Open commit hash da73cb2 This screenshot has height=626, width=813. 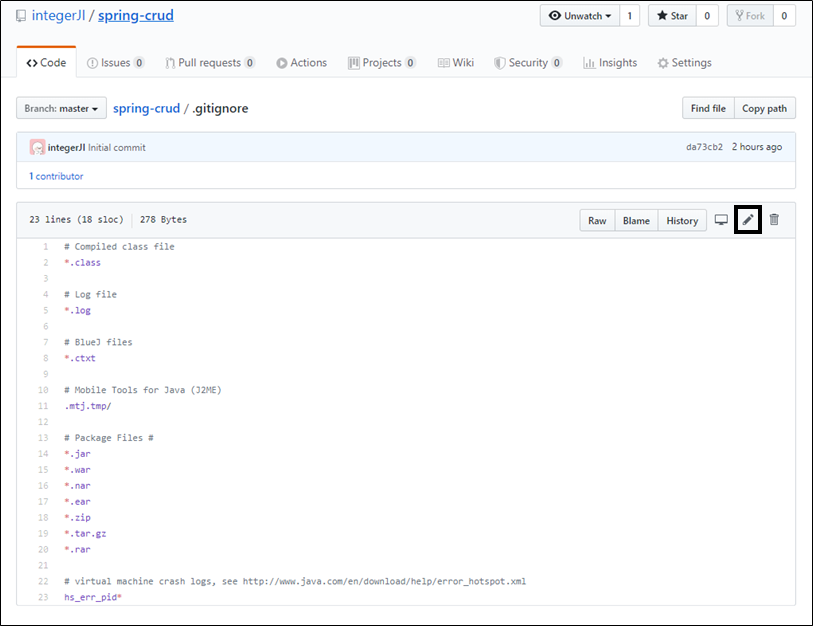pos(704,147)
